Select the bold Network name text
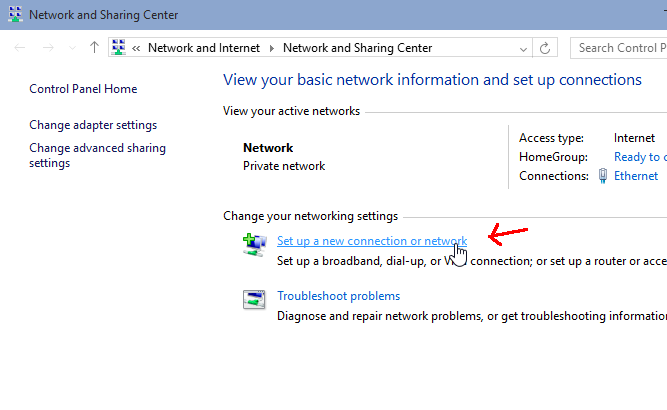This screenshot has width=667, height=410. point(268,148)
